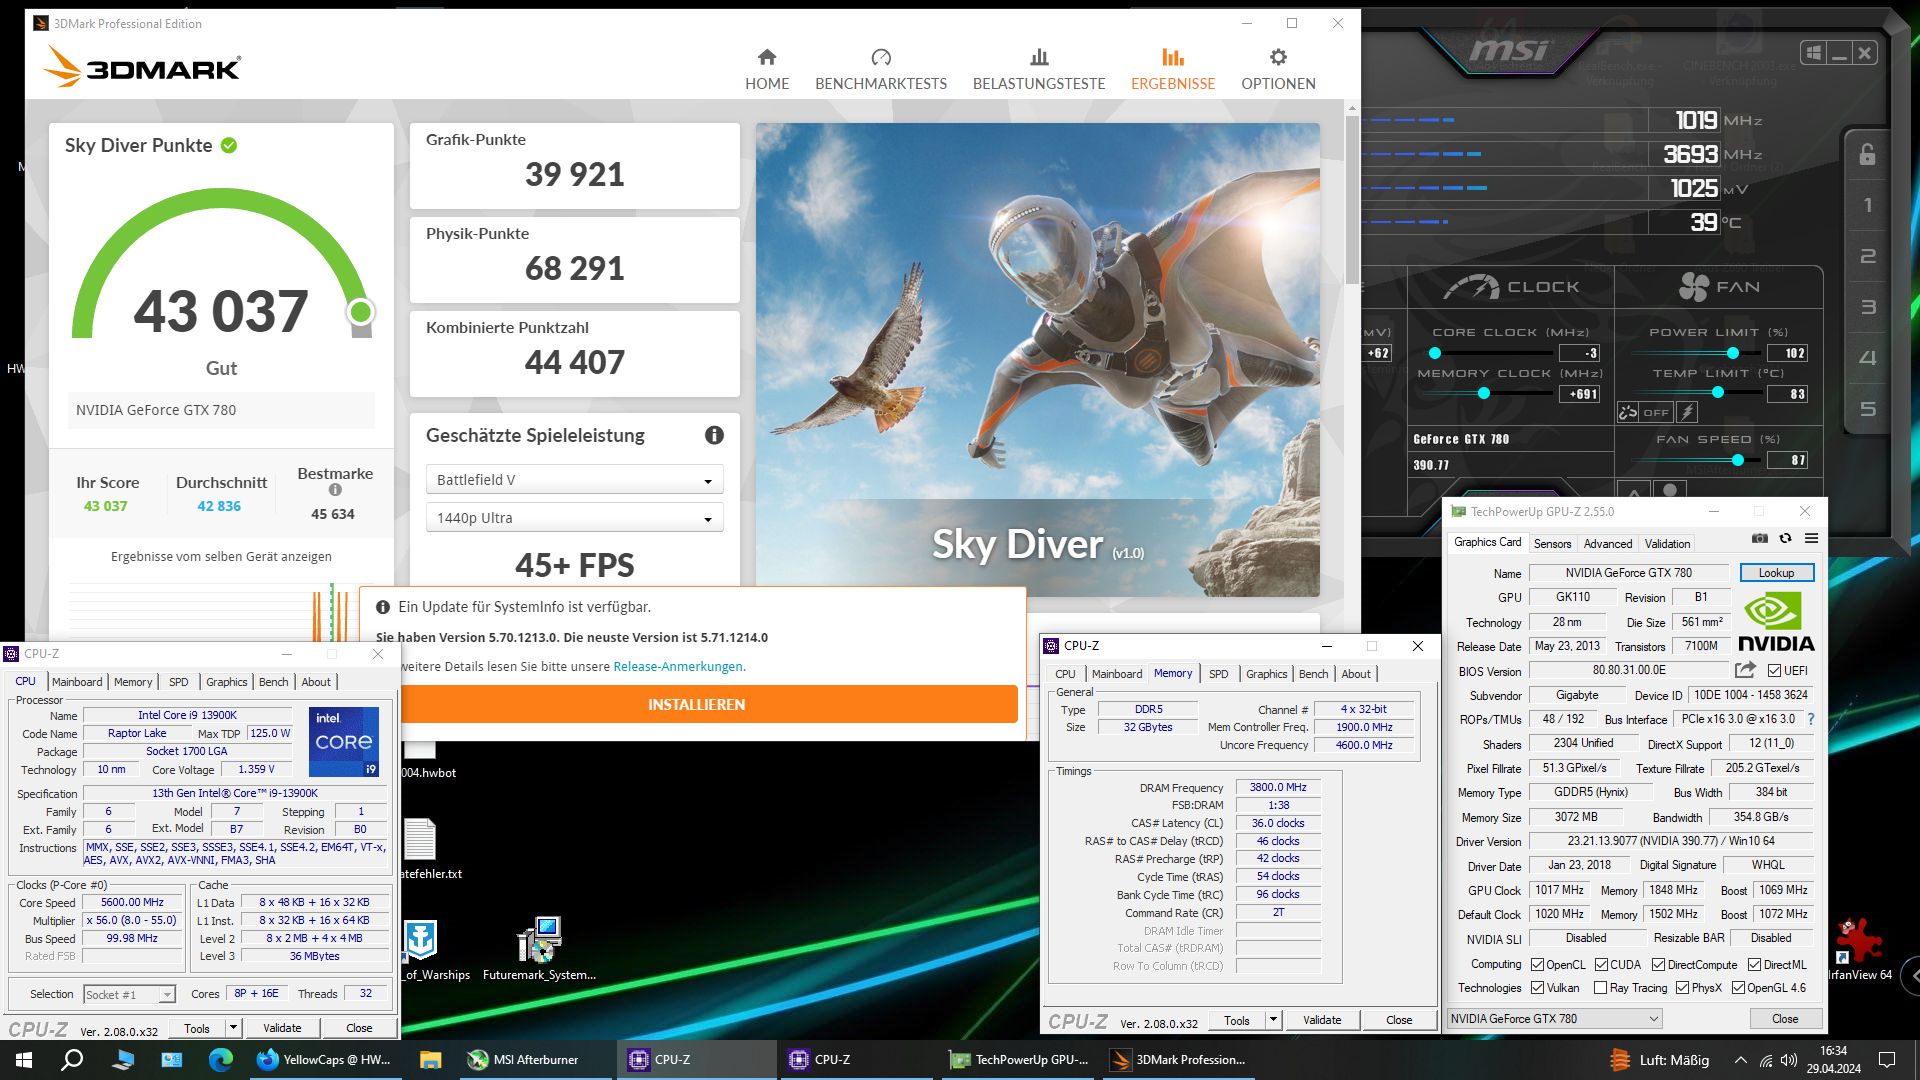Image resolution: width=1920 pixels, height=1080 pixels.
Task: Expand Tools dropdown arrow in Memory CPU-Z window
Action: click(x=1273, y=1020)
